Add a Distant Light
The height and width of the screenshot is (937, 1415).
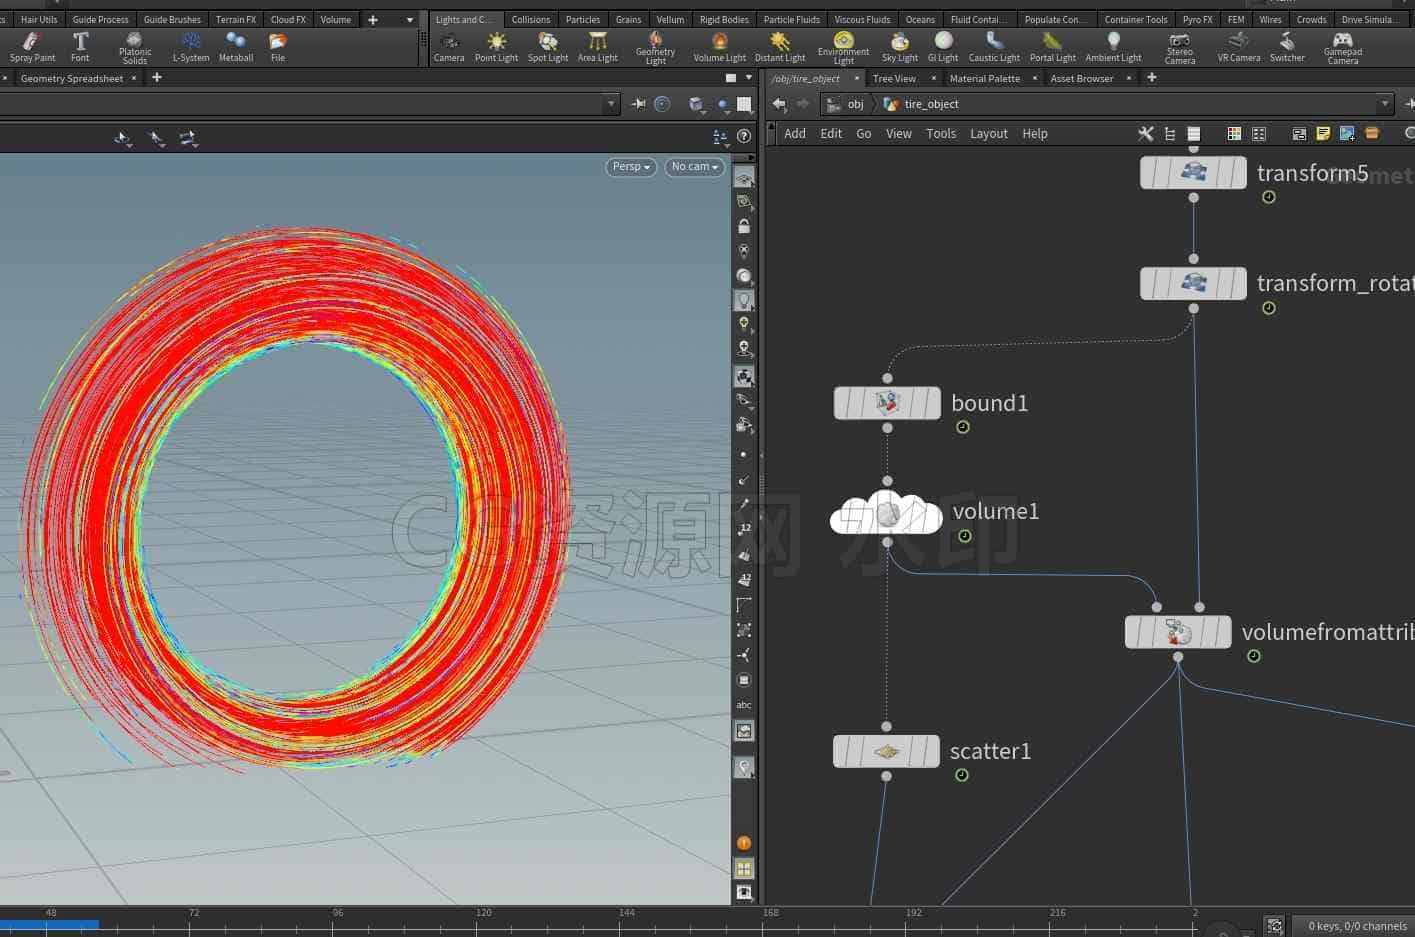pyautogui.click(x=780, y=47)
